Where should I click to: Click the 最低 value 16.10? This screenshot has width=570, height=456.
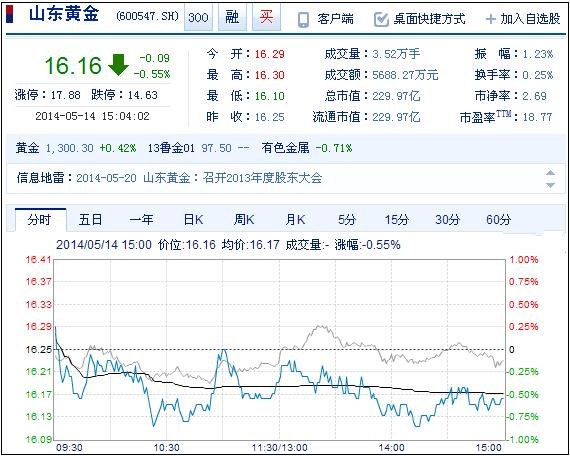269,96
